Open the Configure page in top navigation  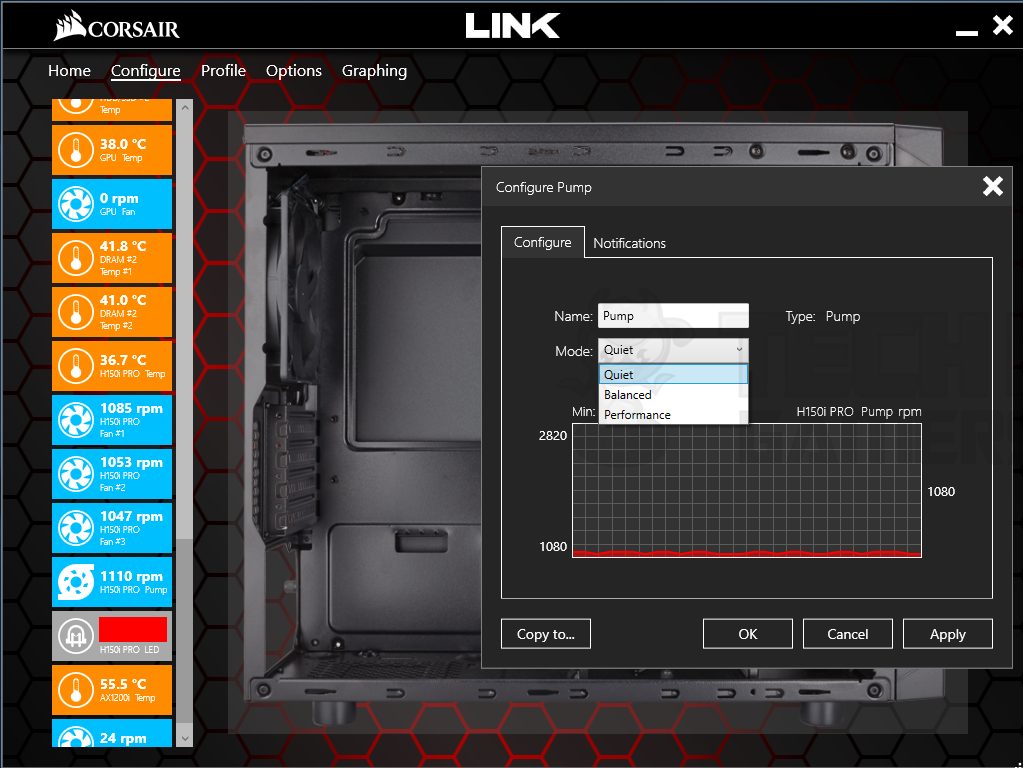click(x=145, y=70)
